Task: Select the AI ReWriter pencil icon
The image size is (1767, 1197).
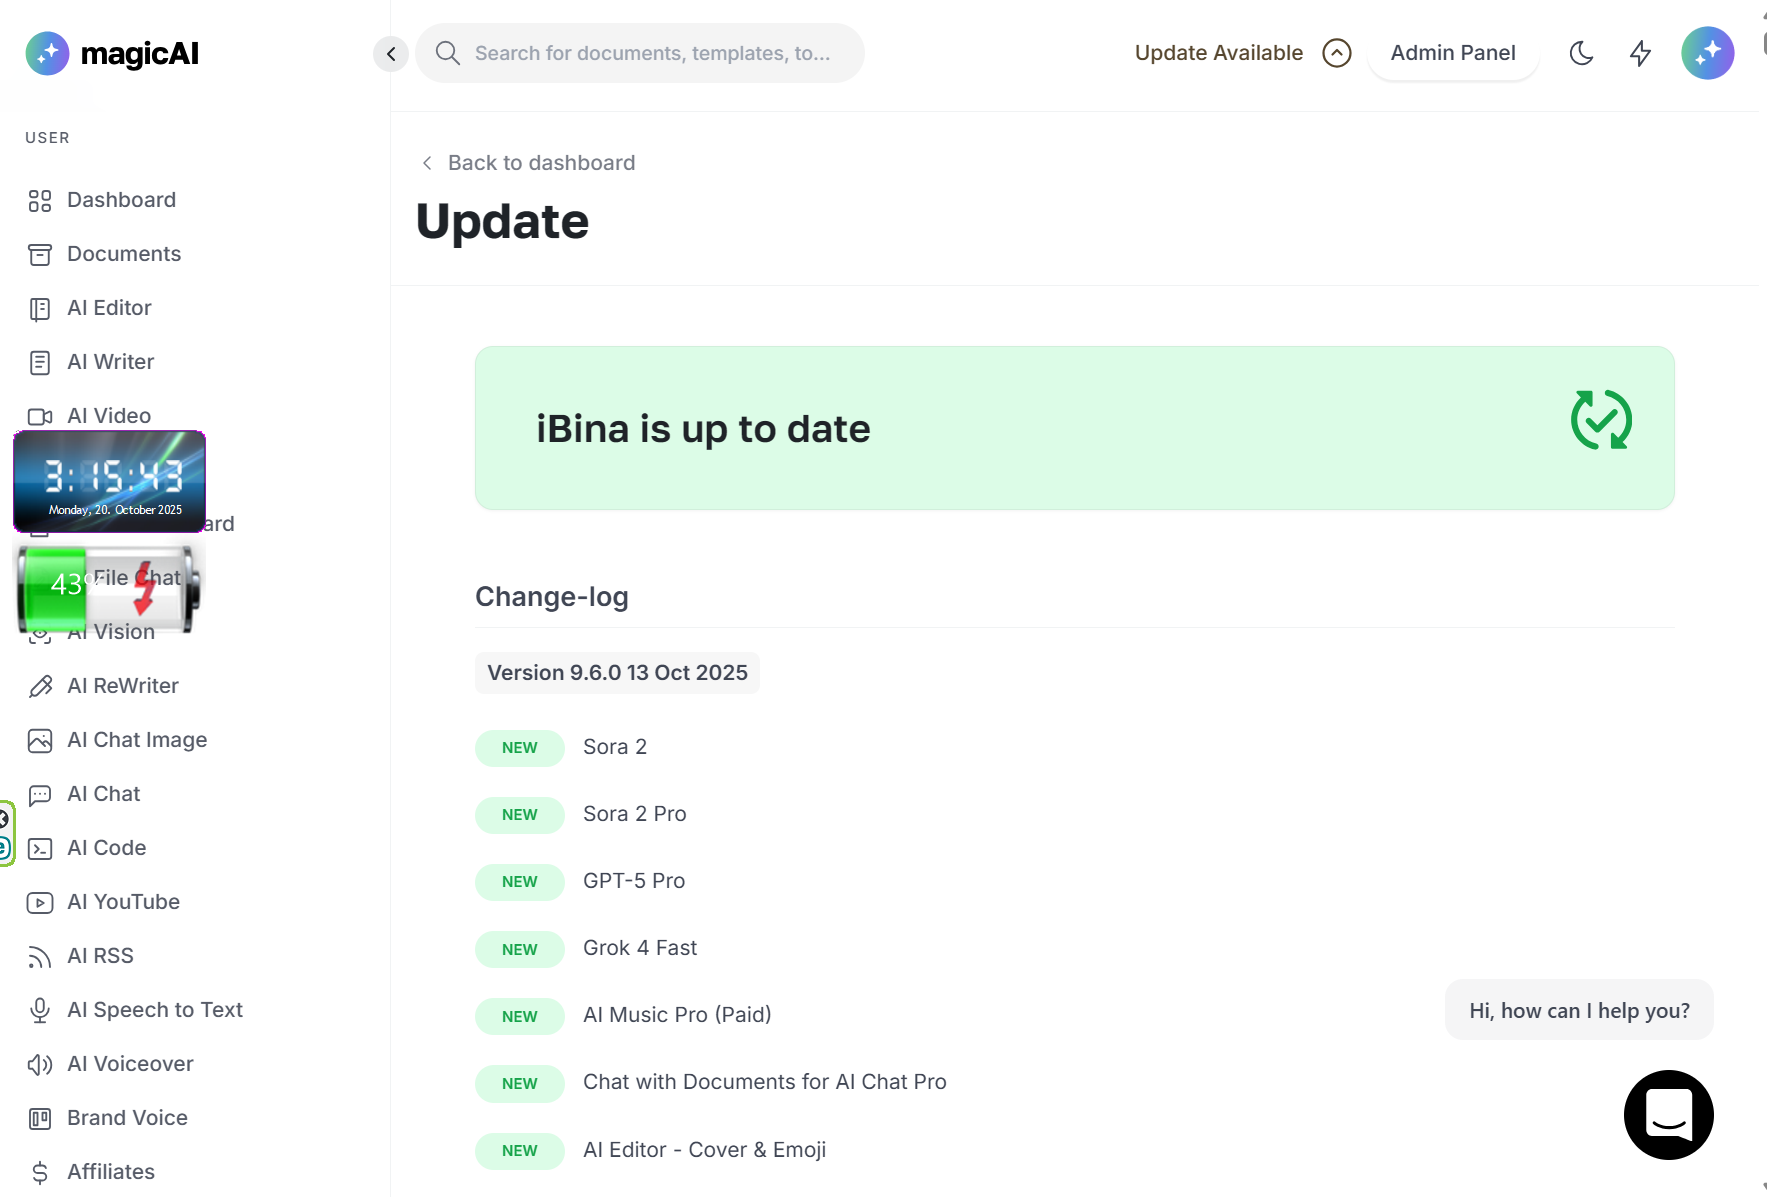Action: [40, 687]
